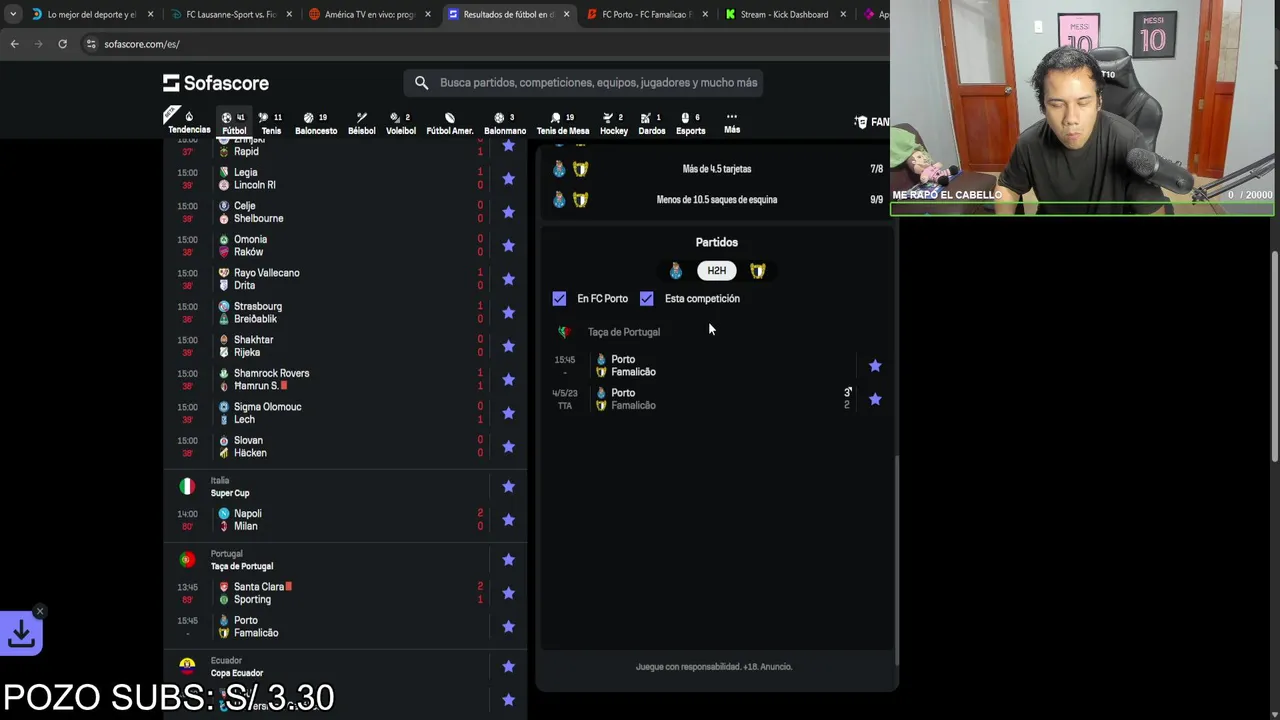Focus the Sofascore search field
The height and width of the screenshot is (720, 1280).
click(x=584, y=83)
